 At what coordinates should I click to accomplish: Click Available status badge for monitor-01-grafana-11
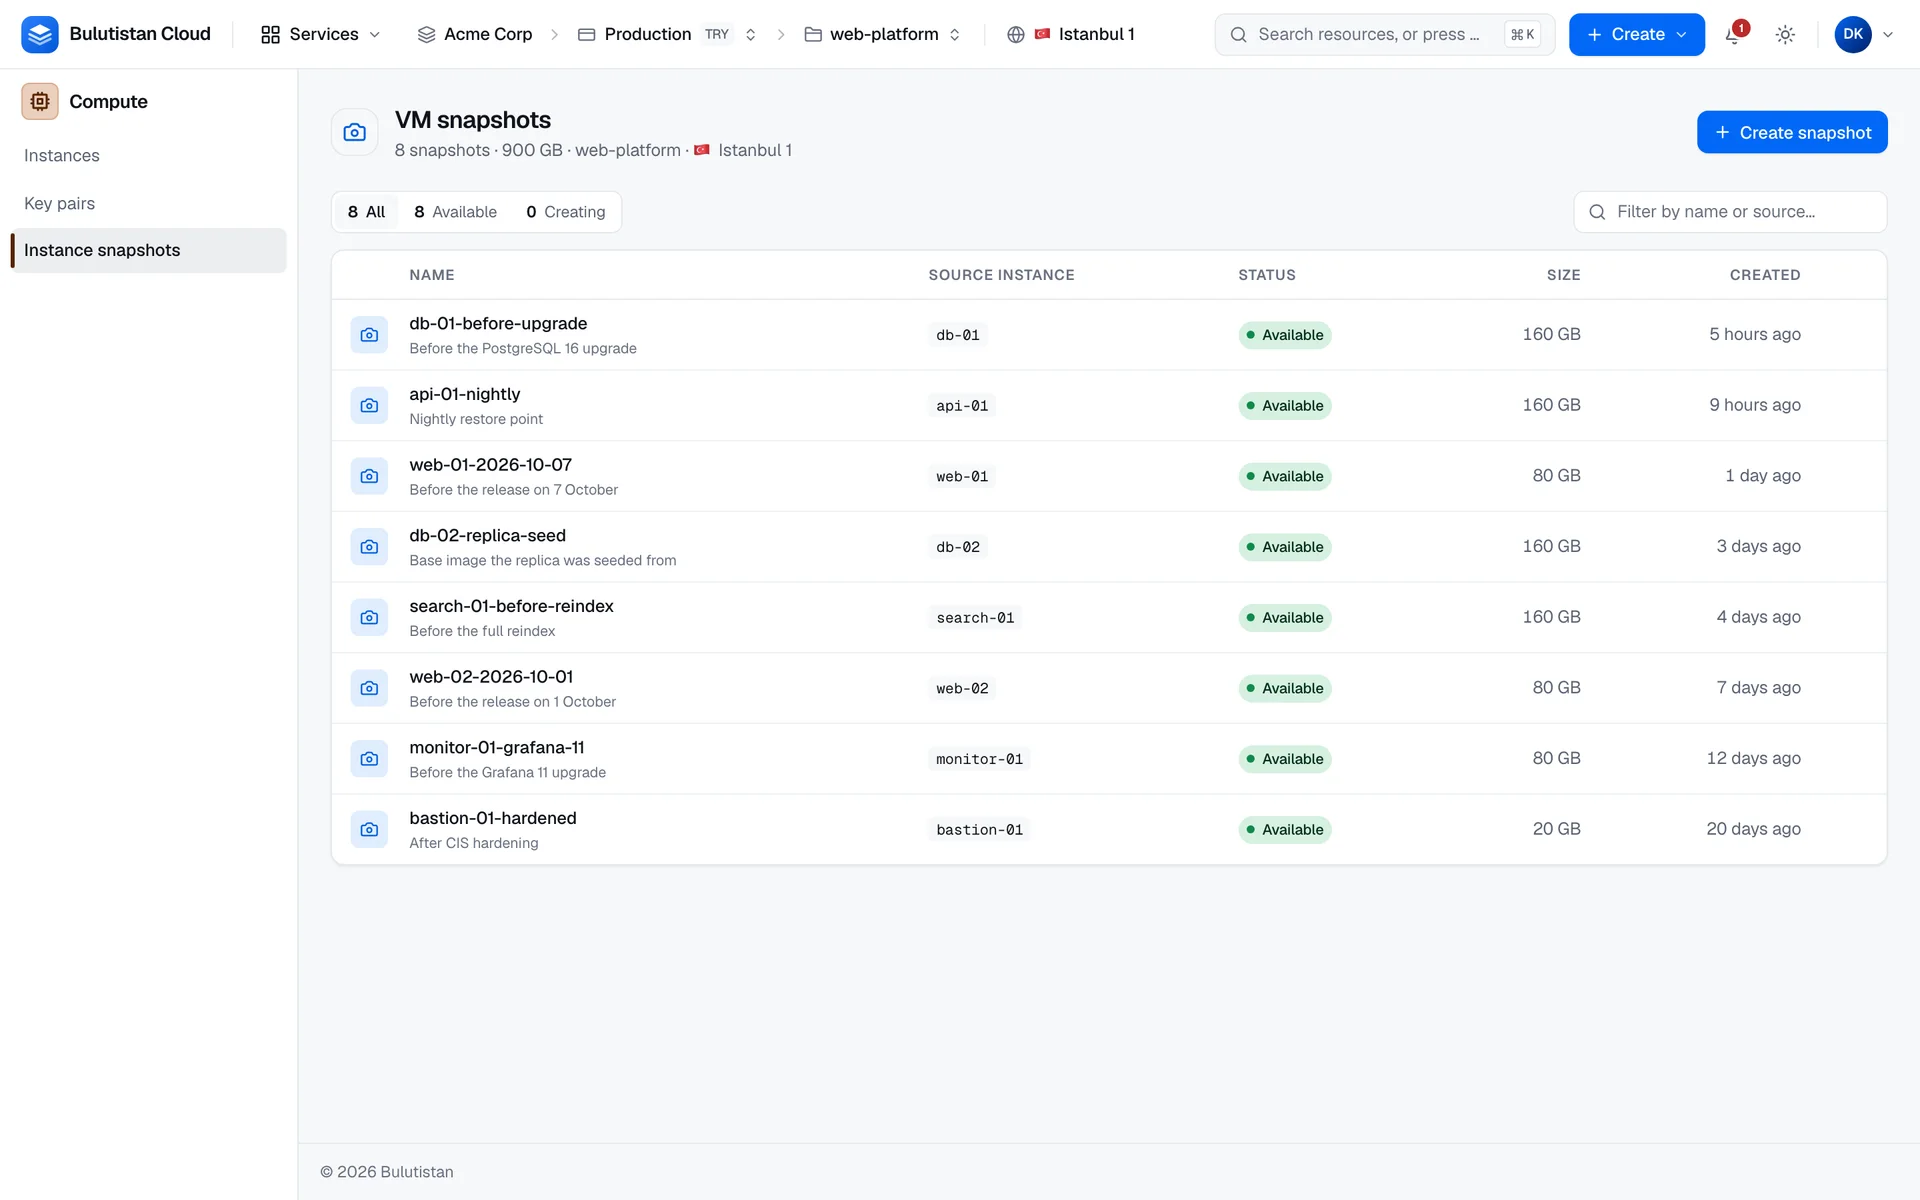[1285, 759]
